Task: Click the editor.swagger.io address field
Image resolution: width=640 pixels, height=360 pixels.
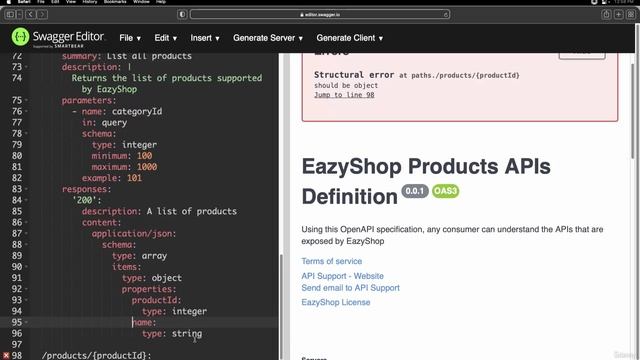Action: pyautogui.click(x=320, y=15)
